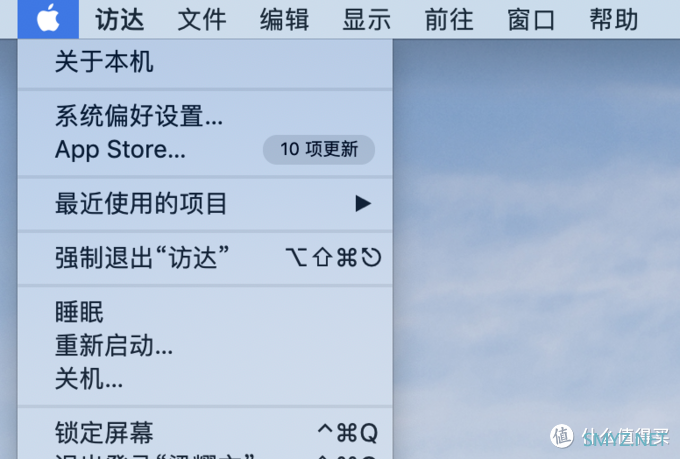Select 重新启动...
This screenshot has width=680, height=459.
205,346
